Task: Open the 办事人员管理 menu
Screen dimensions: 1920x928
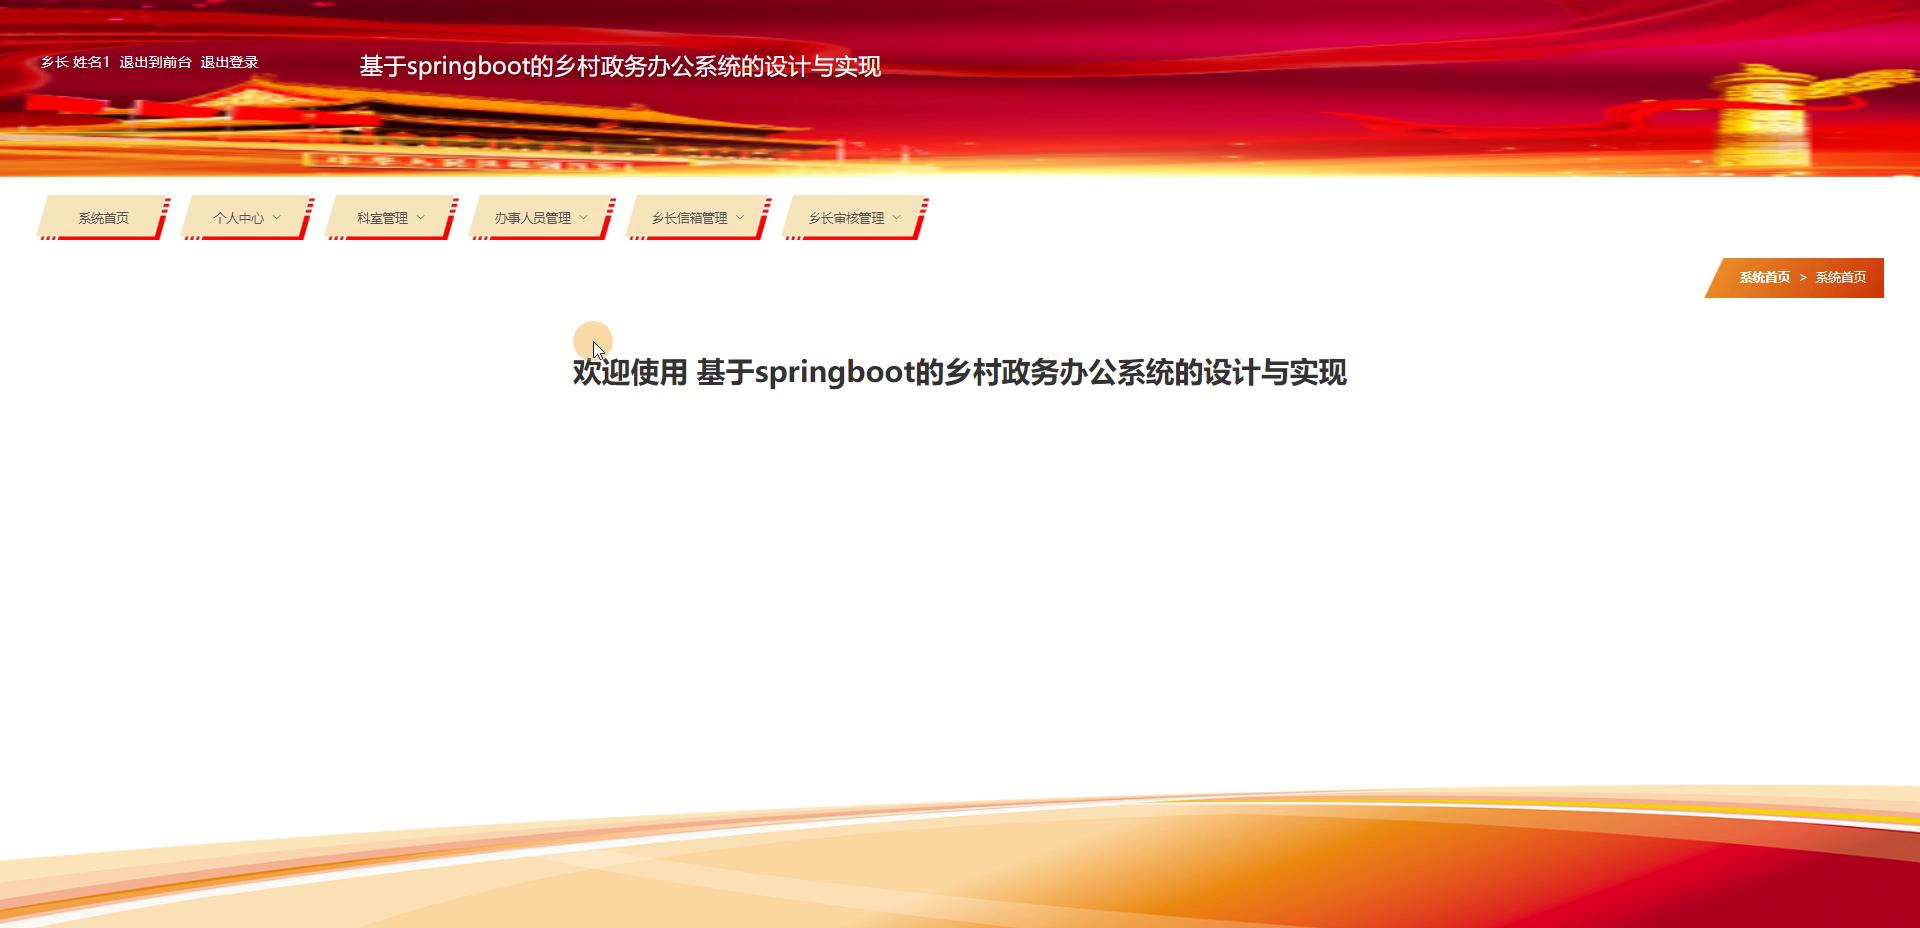Action: pyautogui.click(x=541, y=218)
